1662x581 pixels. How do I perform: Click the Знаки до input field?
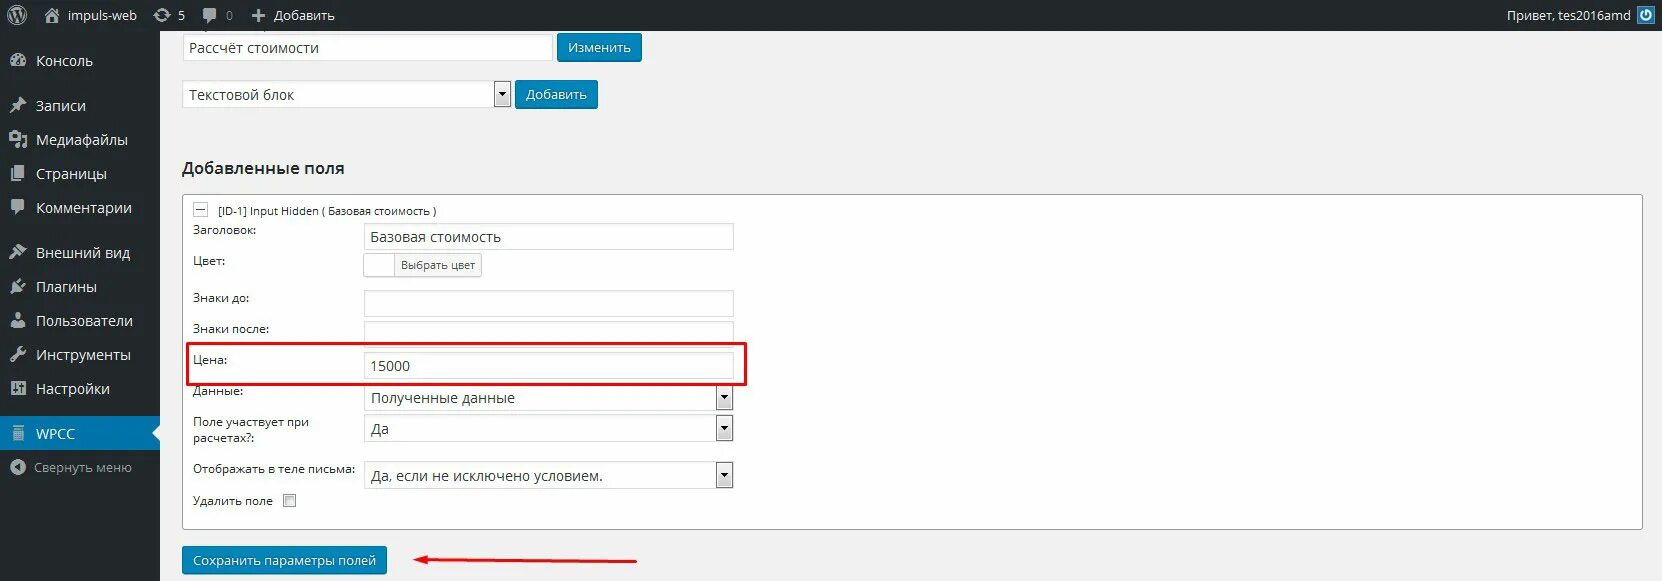[x=548, y=303]
